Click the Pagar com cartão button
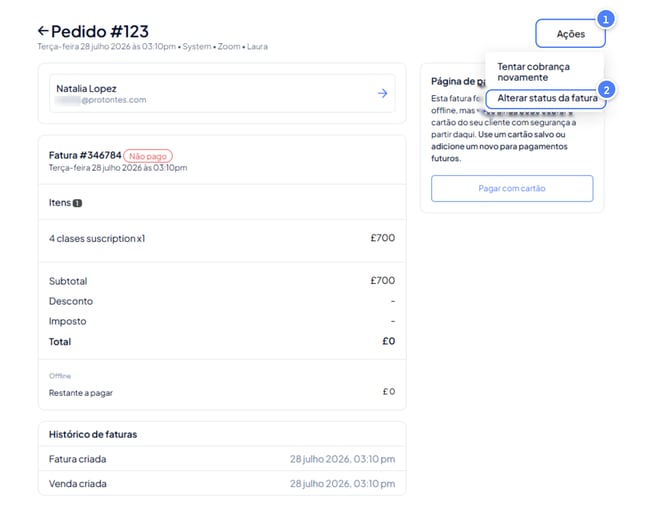670x517 pixels. [512, 188]
